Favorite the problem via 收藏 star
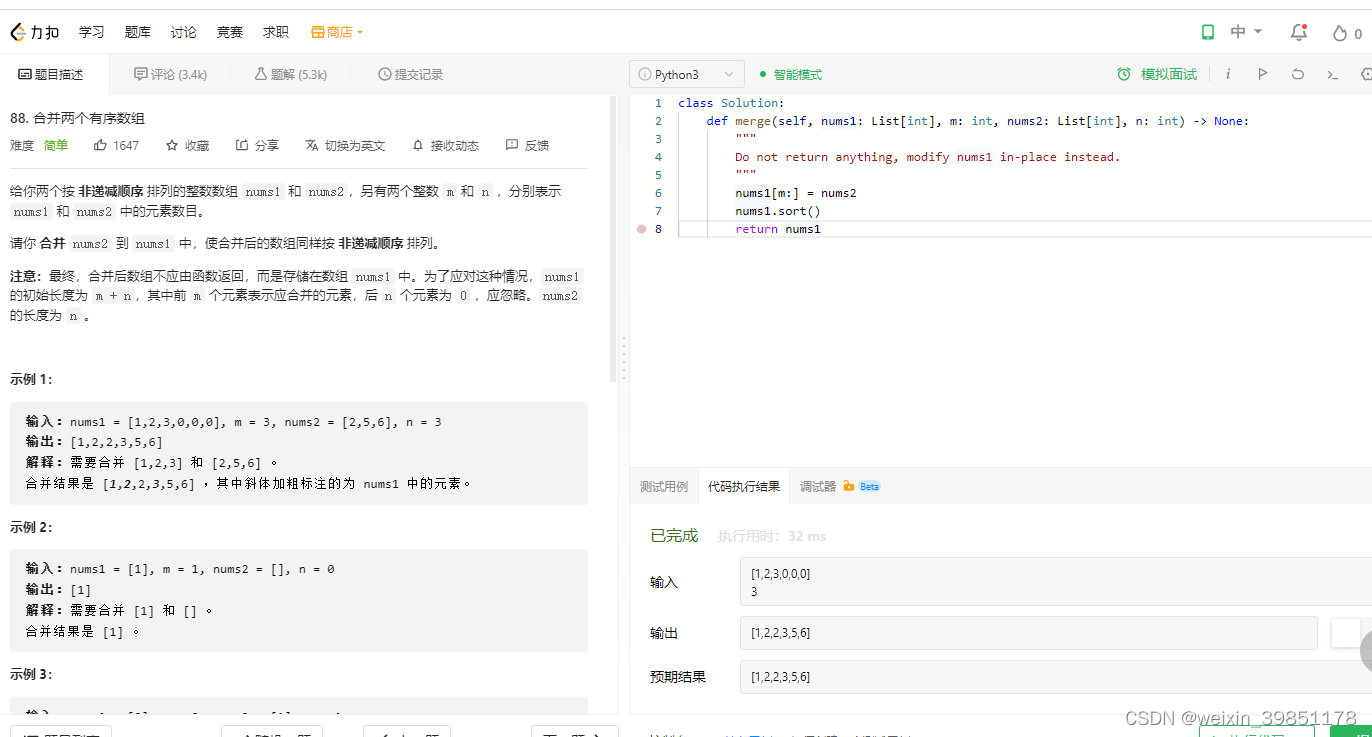This screenshot has height=737, width=1372. click(187, 145)
